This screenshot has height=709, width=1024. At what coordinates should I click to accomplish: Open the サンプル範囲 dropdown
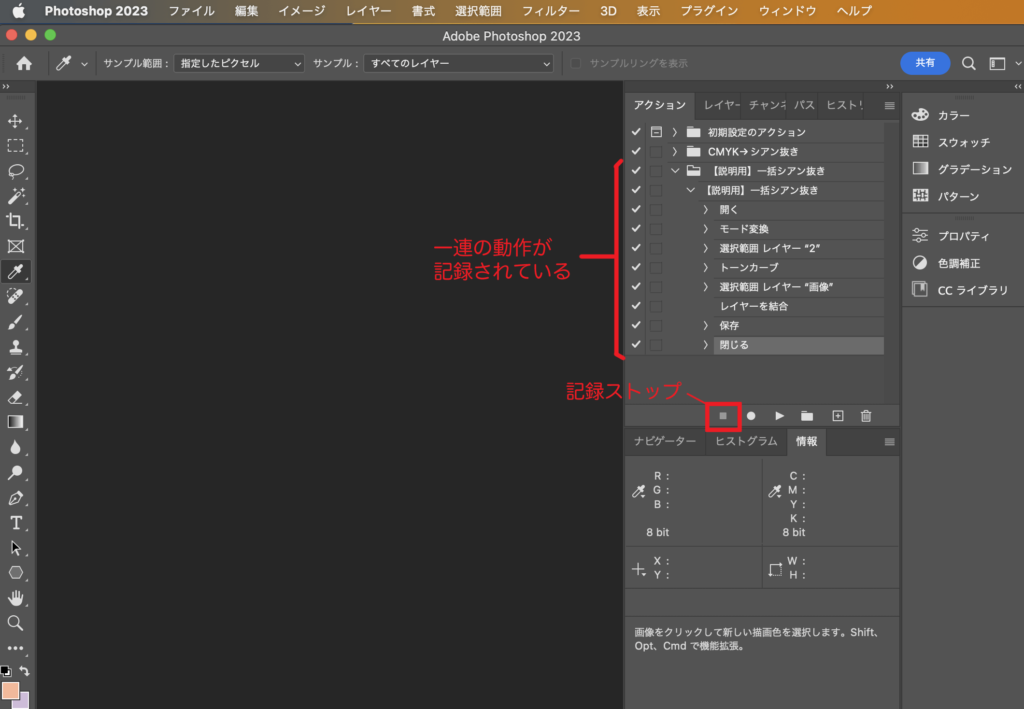(239, 63)
